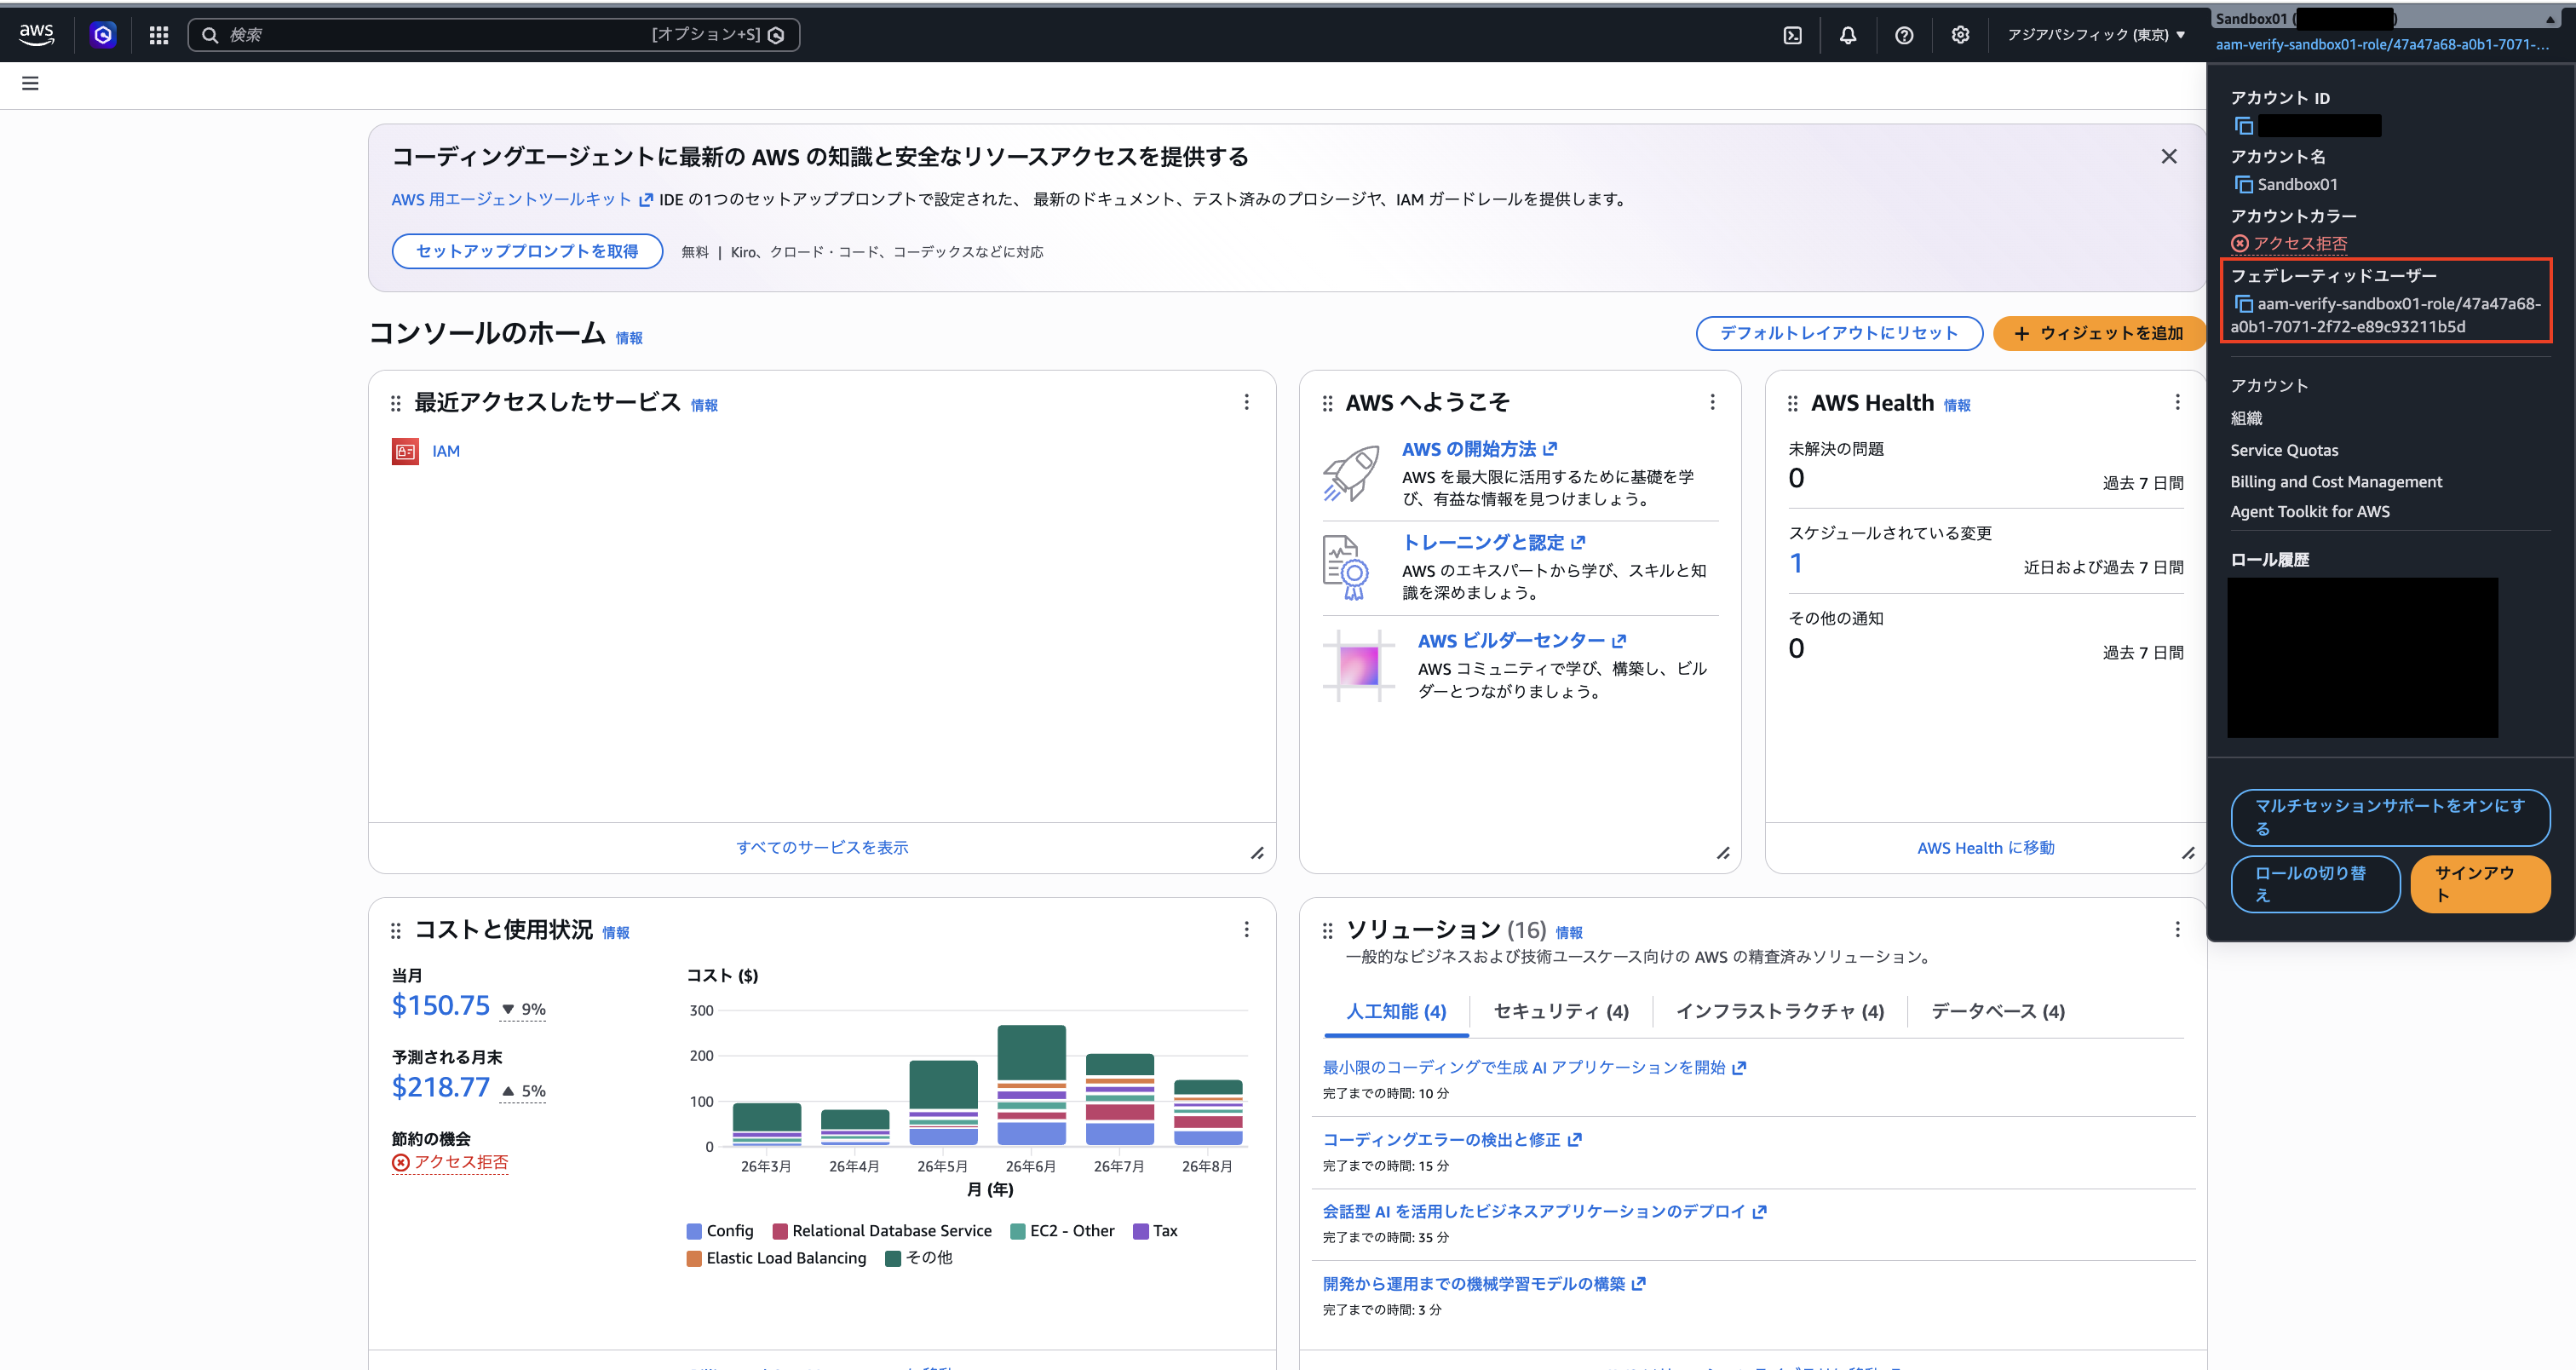The height and width of the screenshot is (1370, 2576).
Task: Click resize handle of AWS Health widget
Action: tap(2188, 853)
